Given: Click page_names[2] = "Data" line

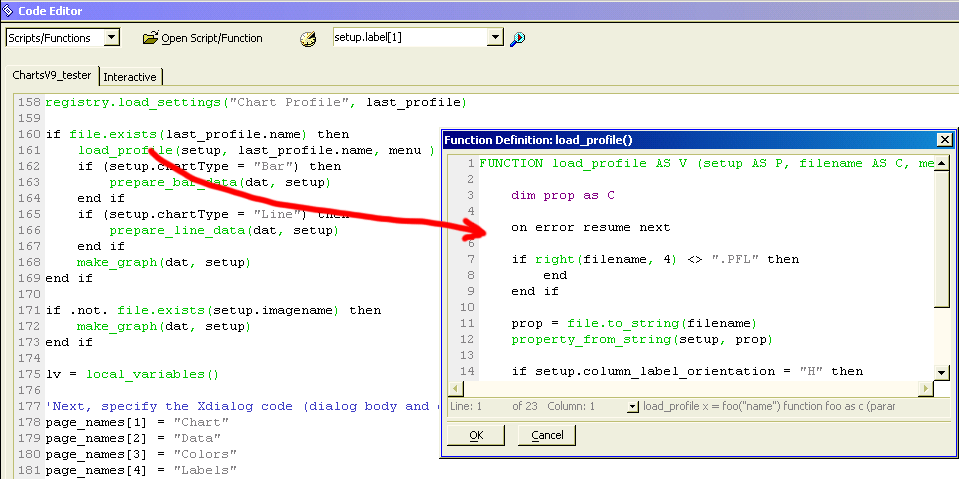Looking at the screenshot, I should [x=133, y=437].
